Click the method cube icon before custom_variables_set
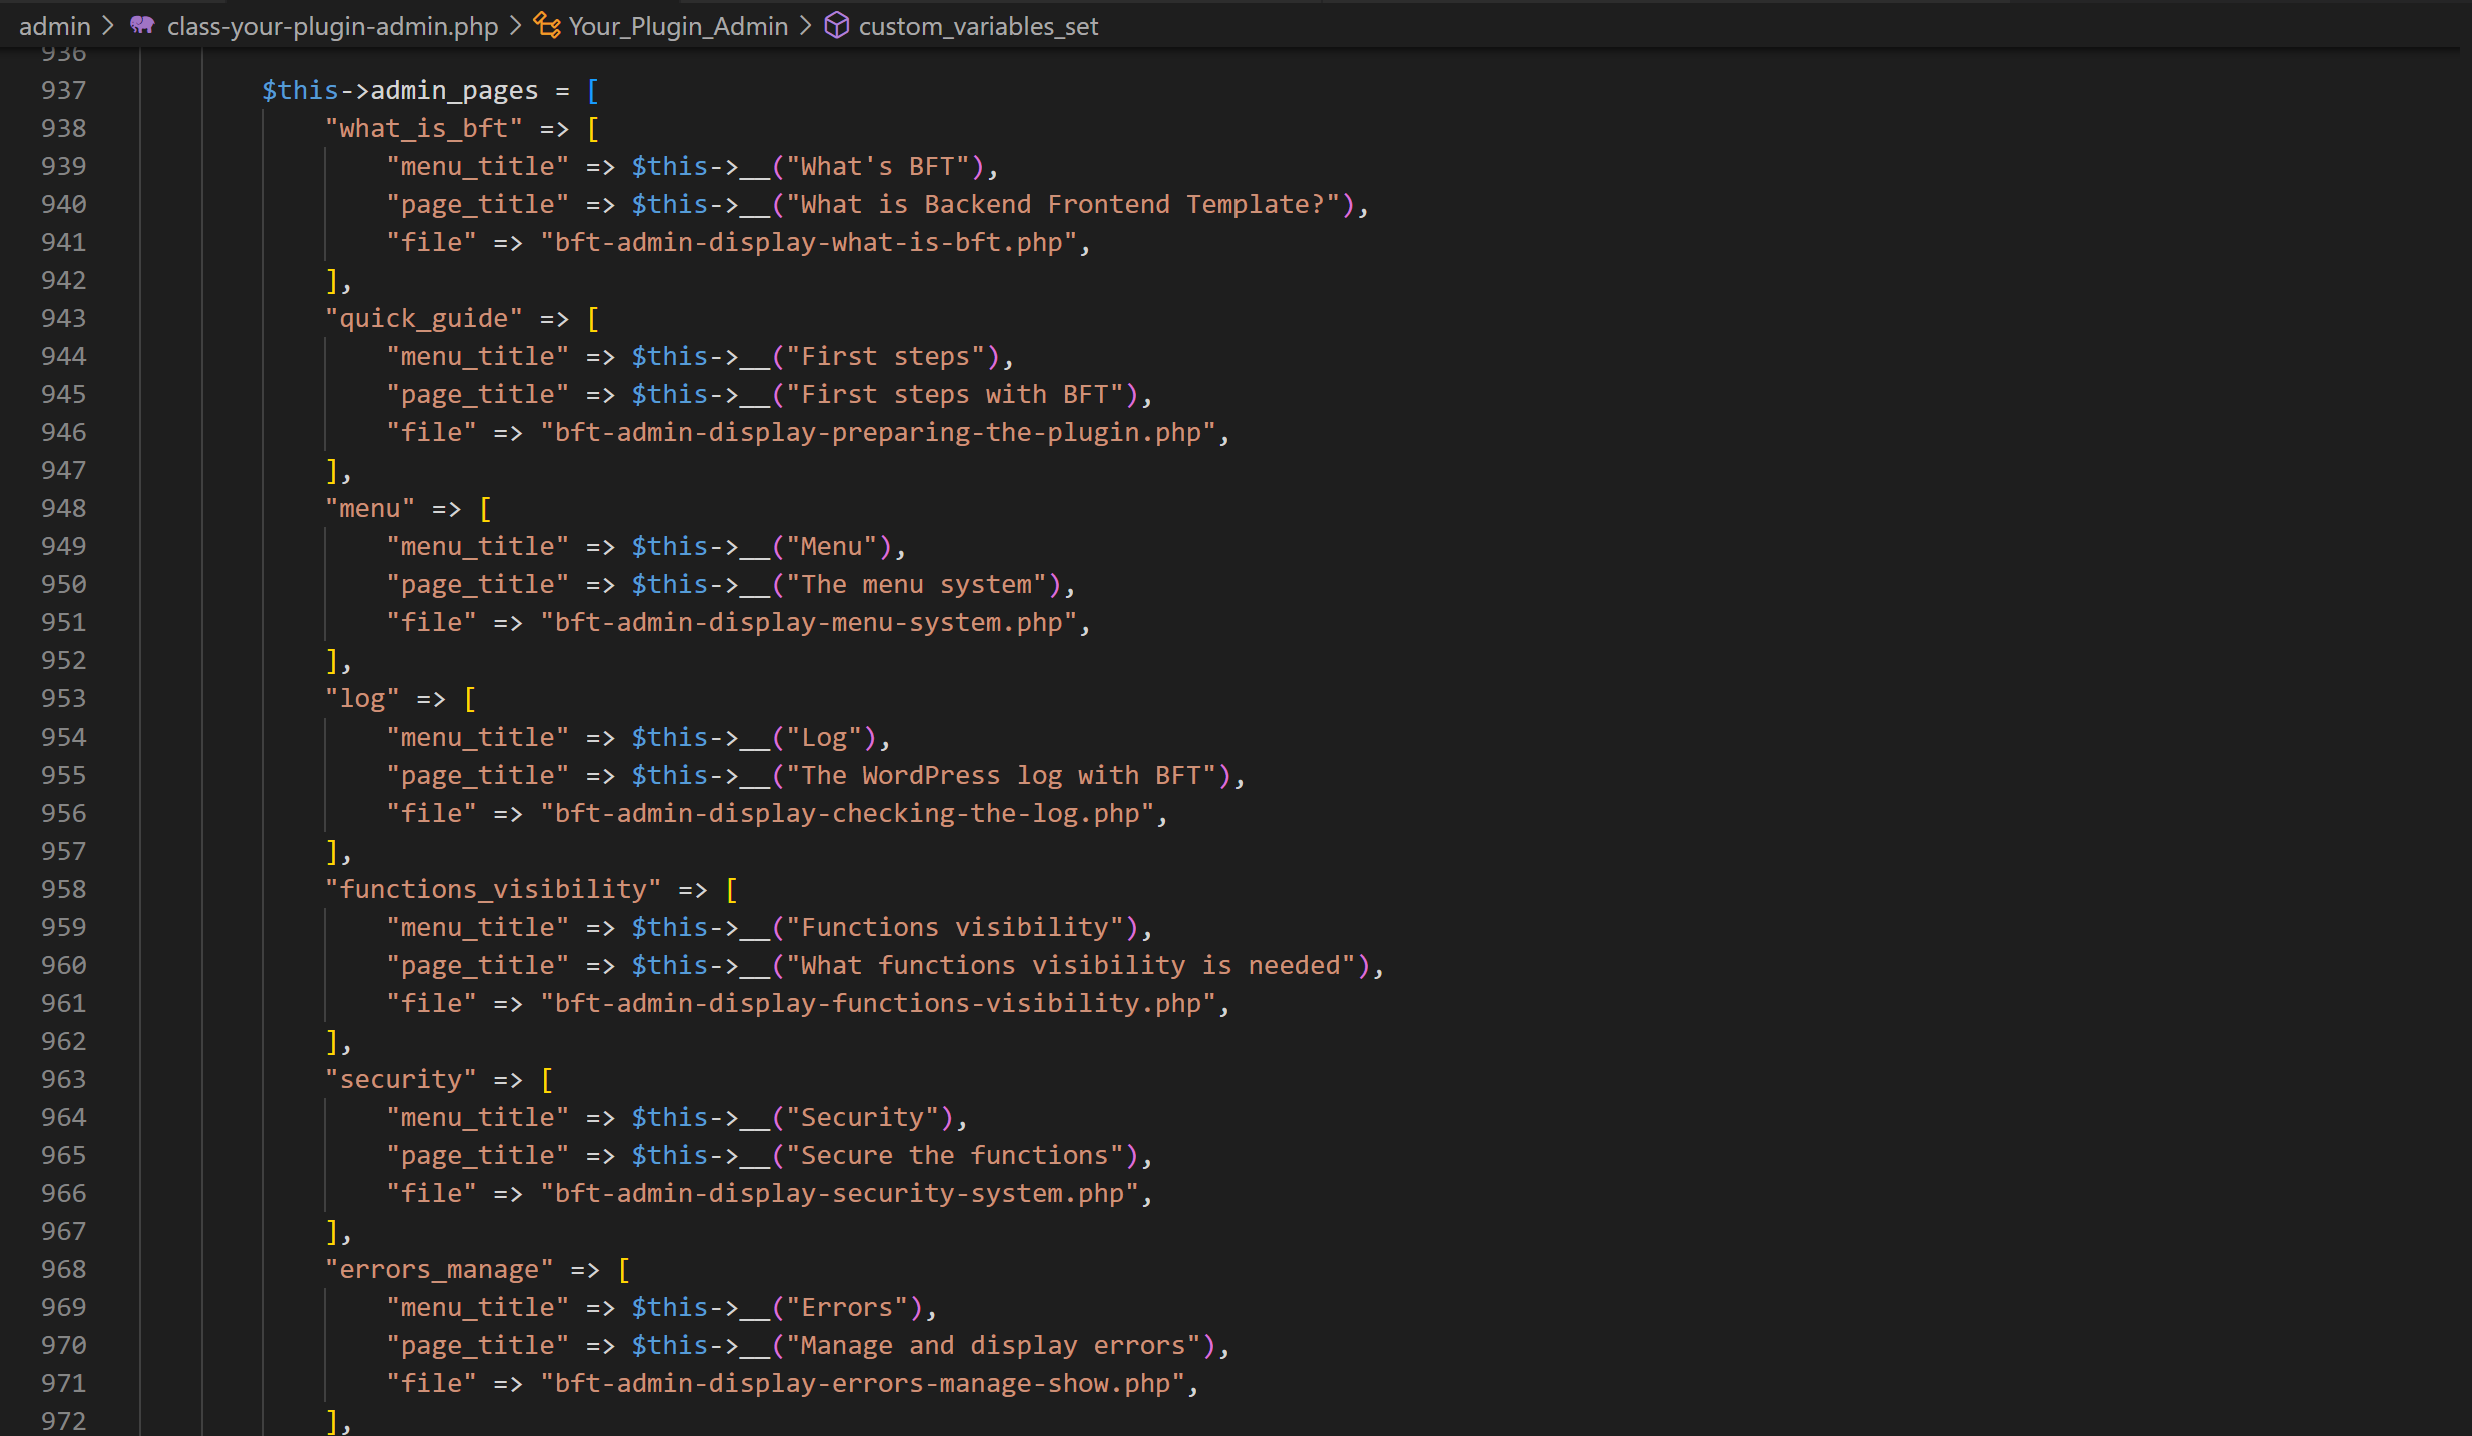2472x1436 pixels. point(836,25)
